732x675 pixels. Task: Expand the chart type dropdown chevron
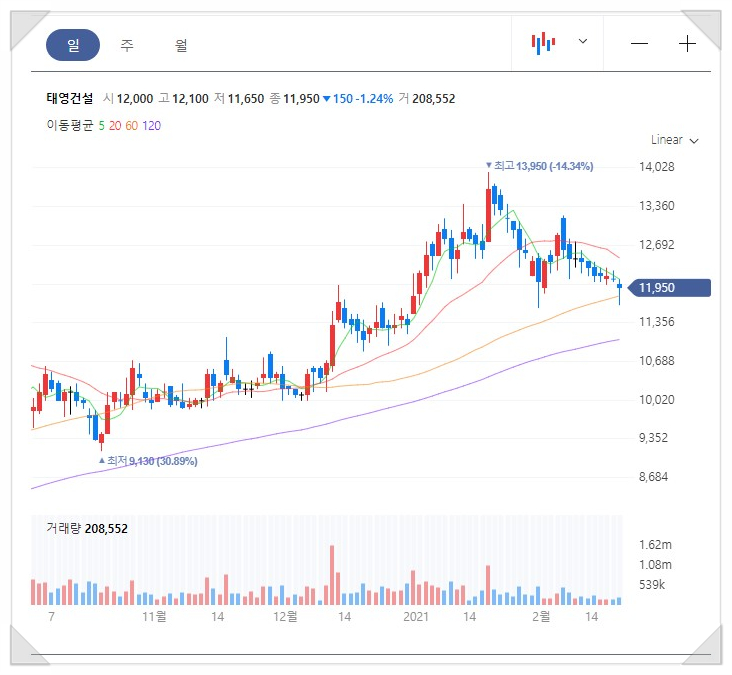(x=583, y=42)
